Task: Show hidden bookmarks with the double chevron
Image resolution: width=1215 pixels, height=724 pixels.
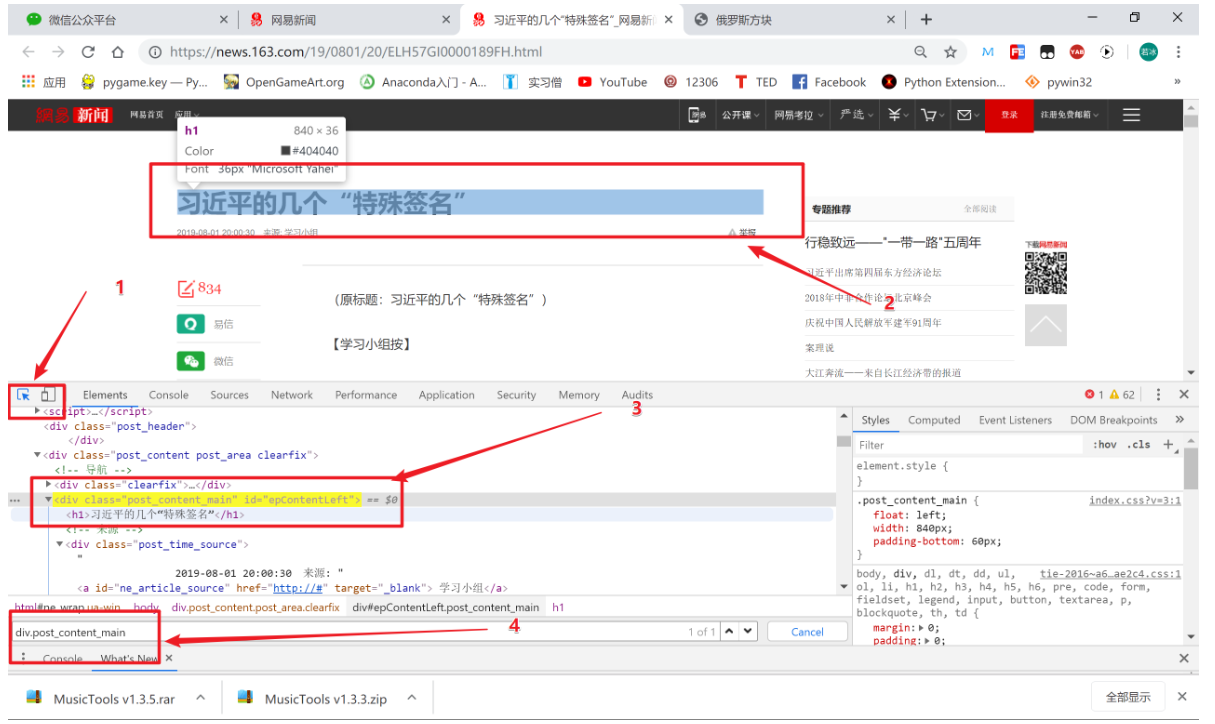Action: pyautogui.click(x=1177, y=82)
